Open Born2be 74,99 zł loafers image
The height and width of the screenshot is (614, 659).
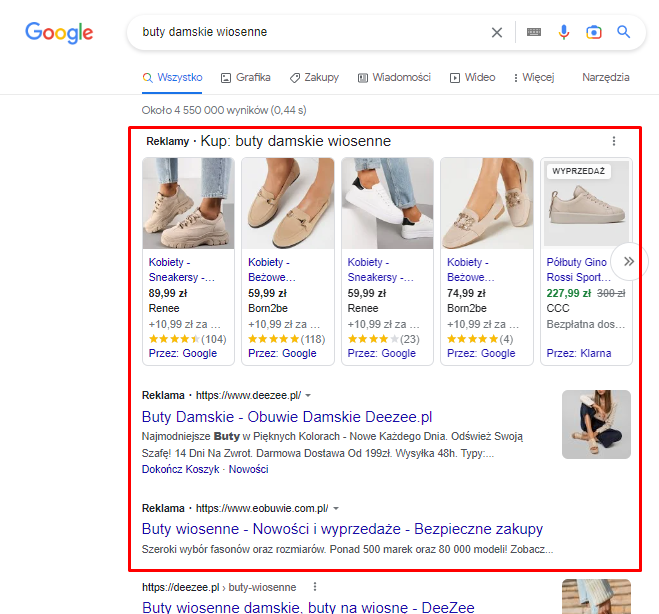click(487, 203)
